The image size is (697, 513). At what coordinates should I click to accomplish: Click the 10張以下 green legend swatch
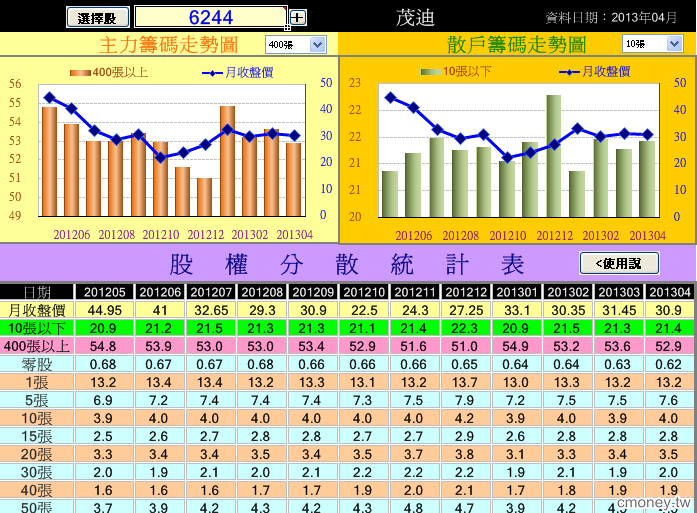(x=431, y=72)
